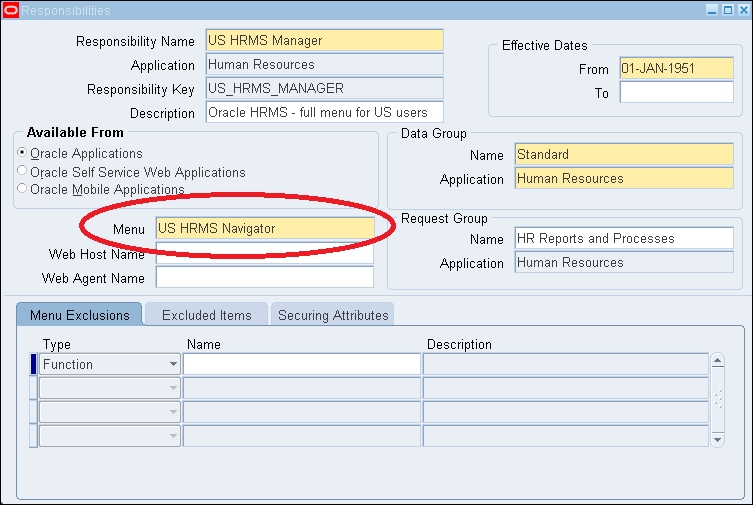Click the Menu field US HRMS Navigator
753x505 pixels.
[x=265, y=228]
